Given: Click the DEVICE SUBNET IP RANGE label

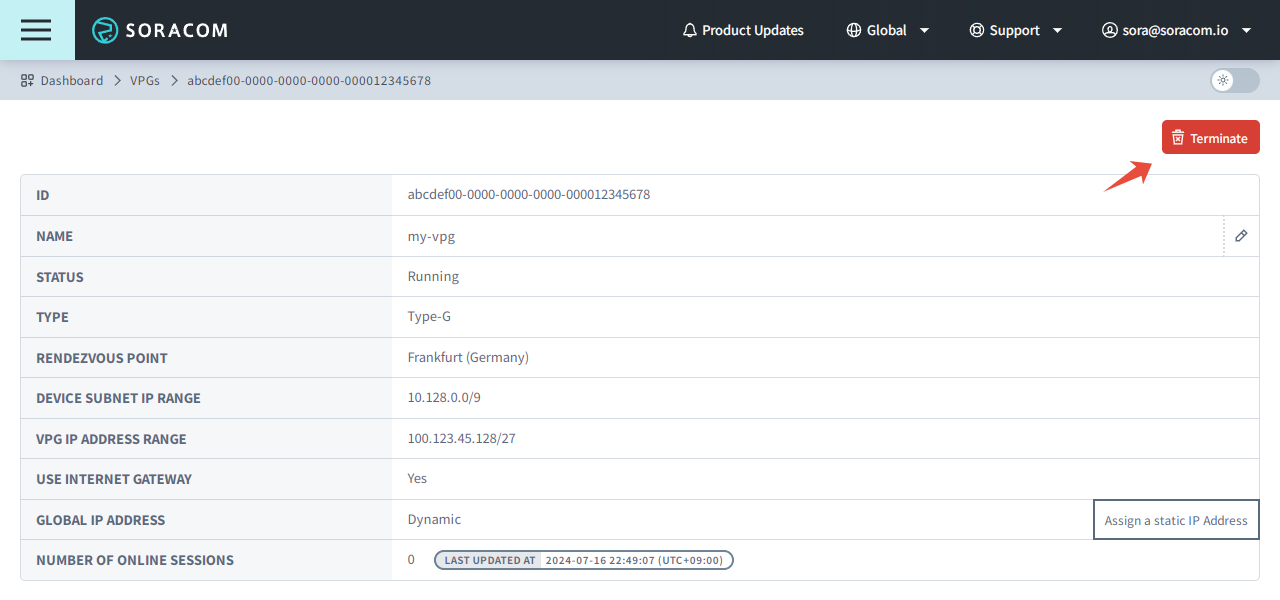Looking at the screenshot, I should pos(118,398).
